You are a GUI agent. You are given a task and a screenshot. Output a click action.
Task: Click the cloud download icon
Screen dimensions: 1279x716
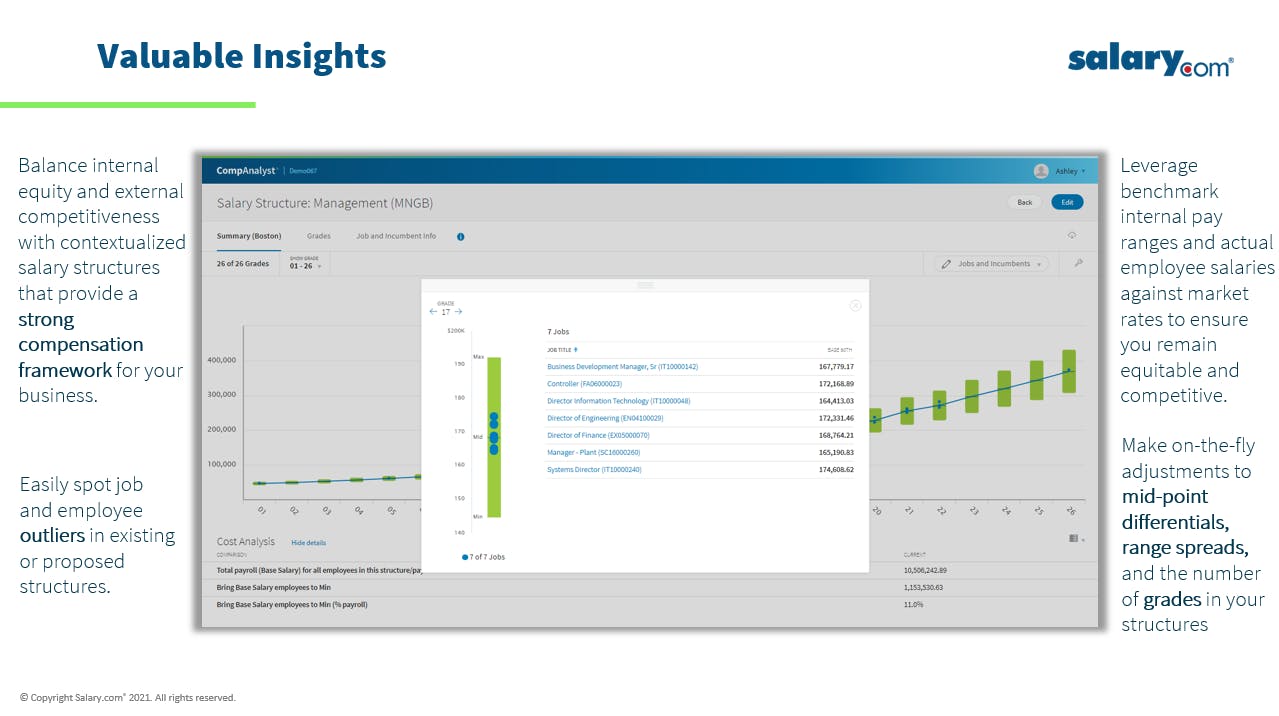pos(1072,236)
